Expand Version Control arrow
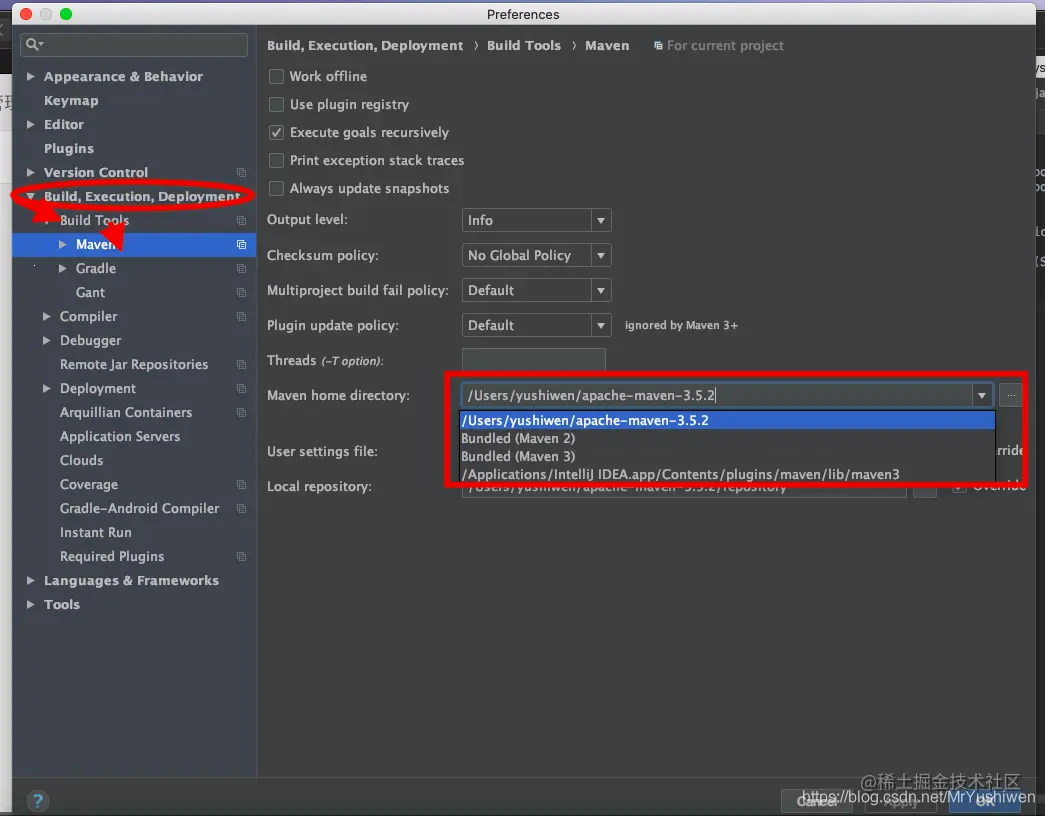1045x816 pixels. pos(31,173)
